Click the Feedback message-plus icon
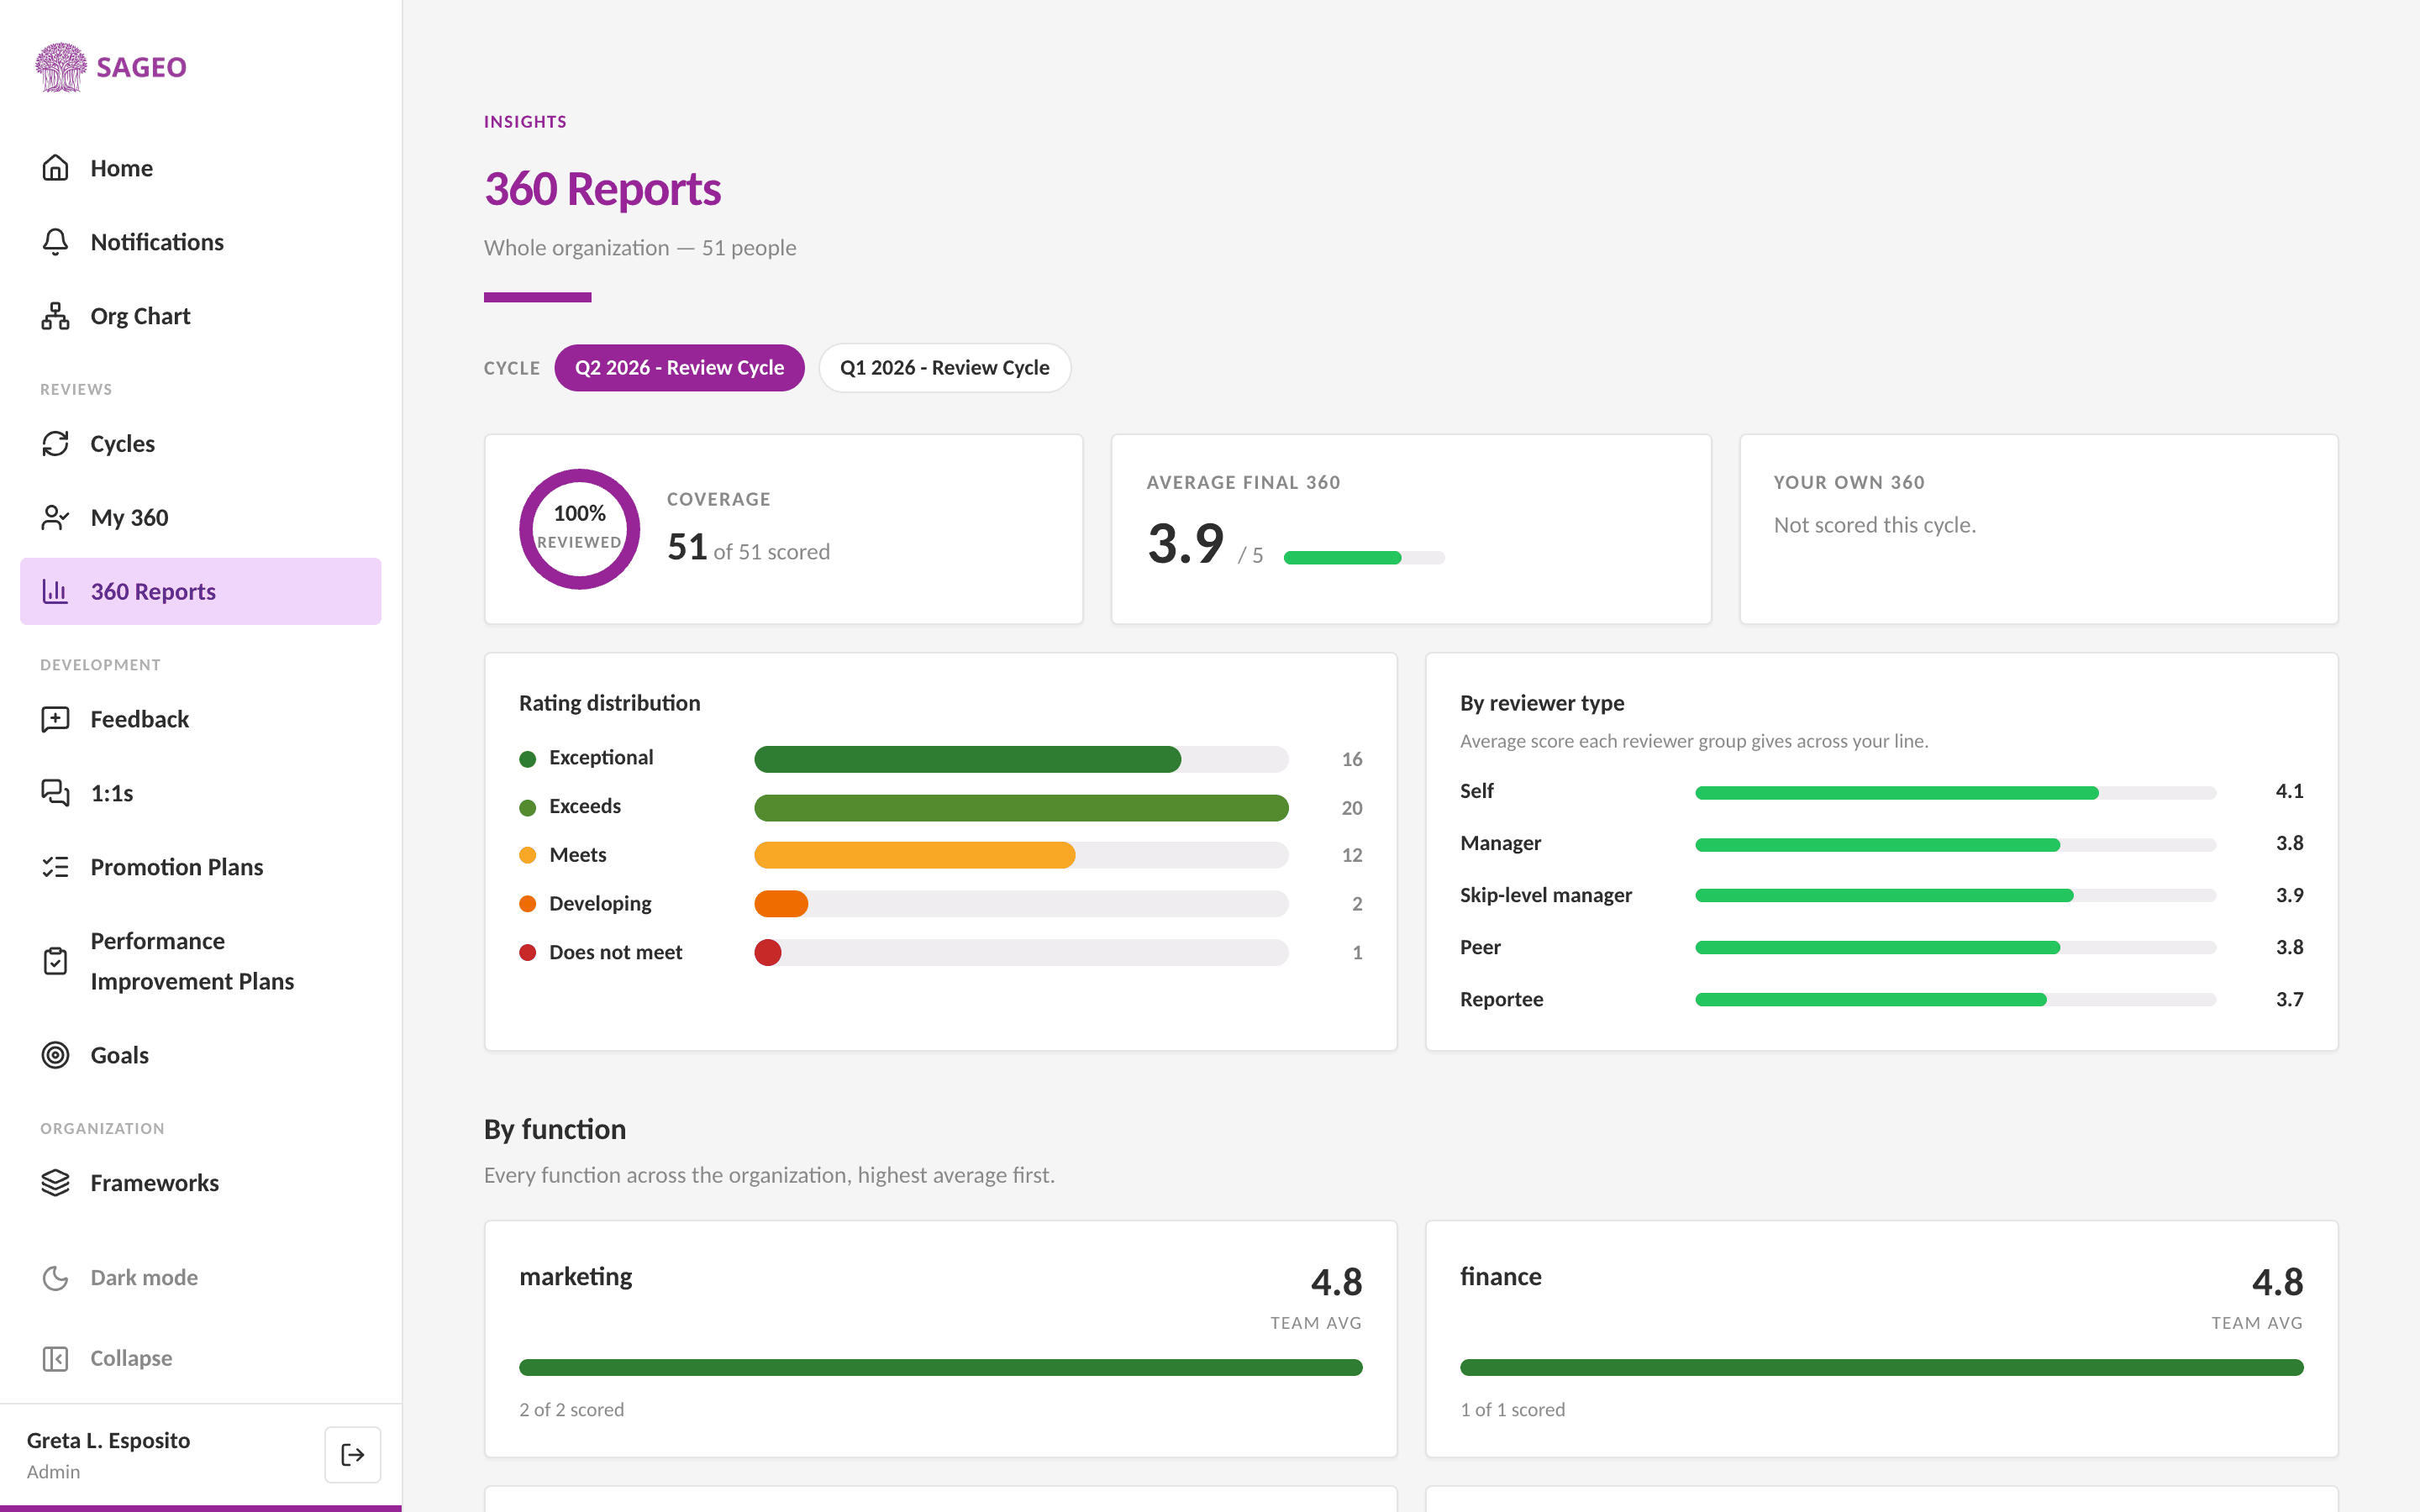This screenshot has width=2420, height=1512. [55, 719]
